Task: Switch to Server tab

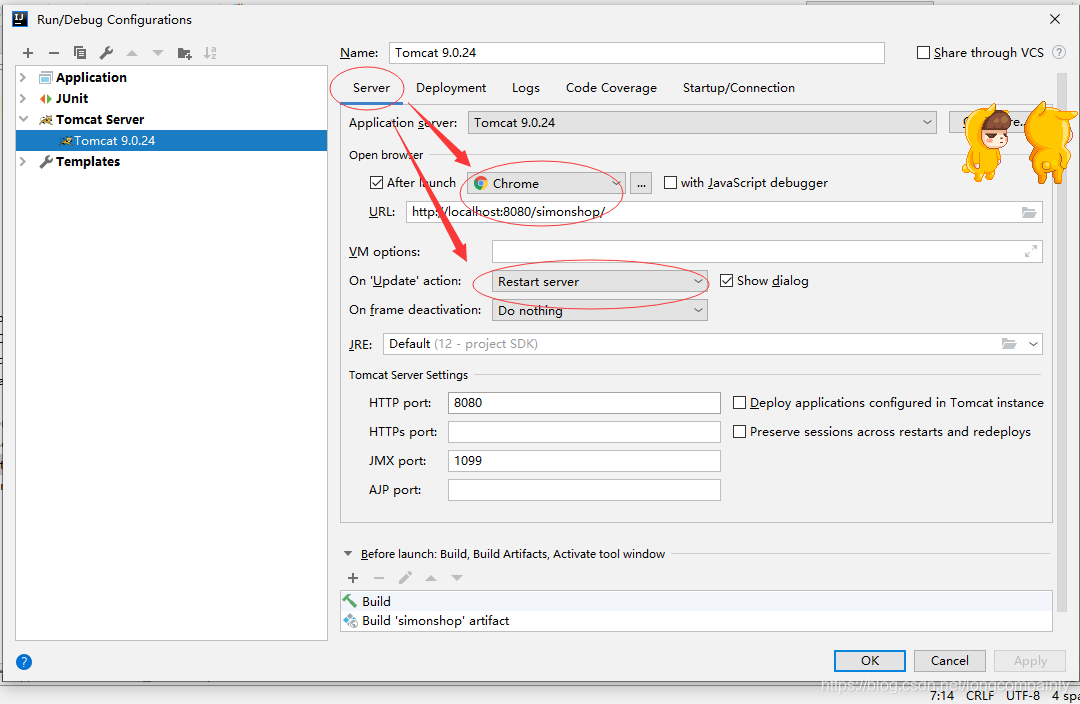Action: (371, 87)
